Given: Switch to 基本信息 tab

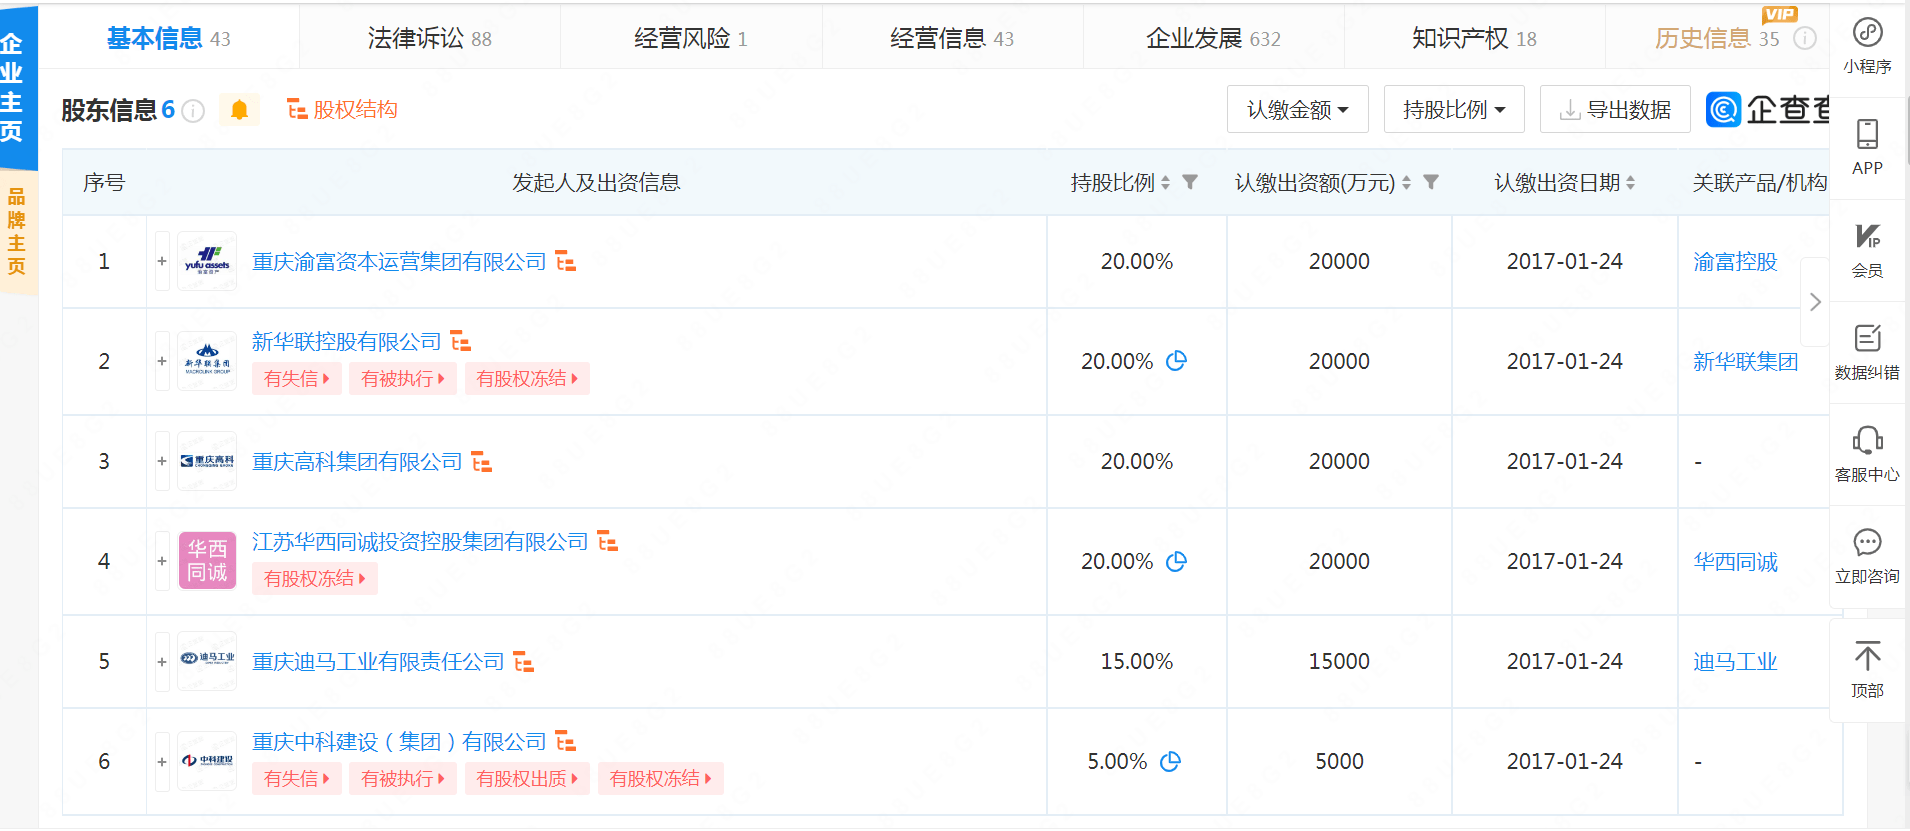Looking at the screenshot, I should point(168,38).
